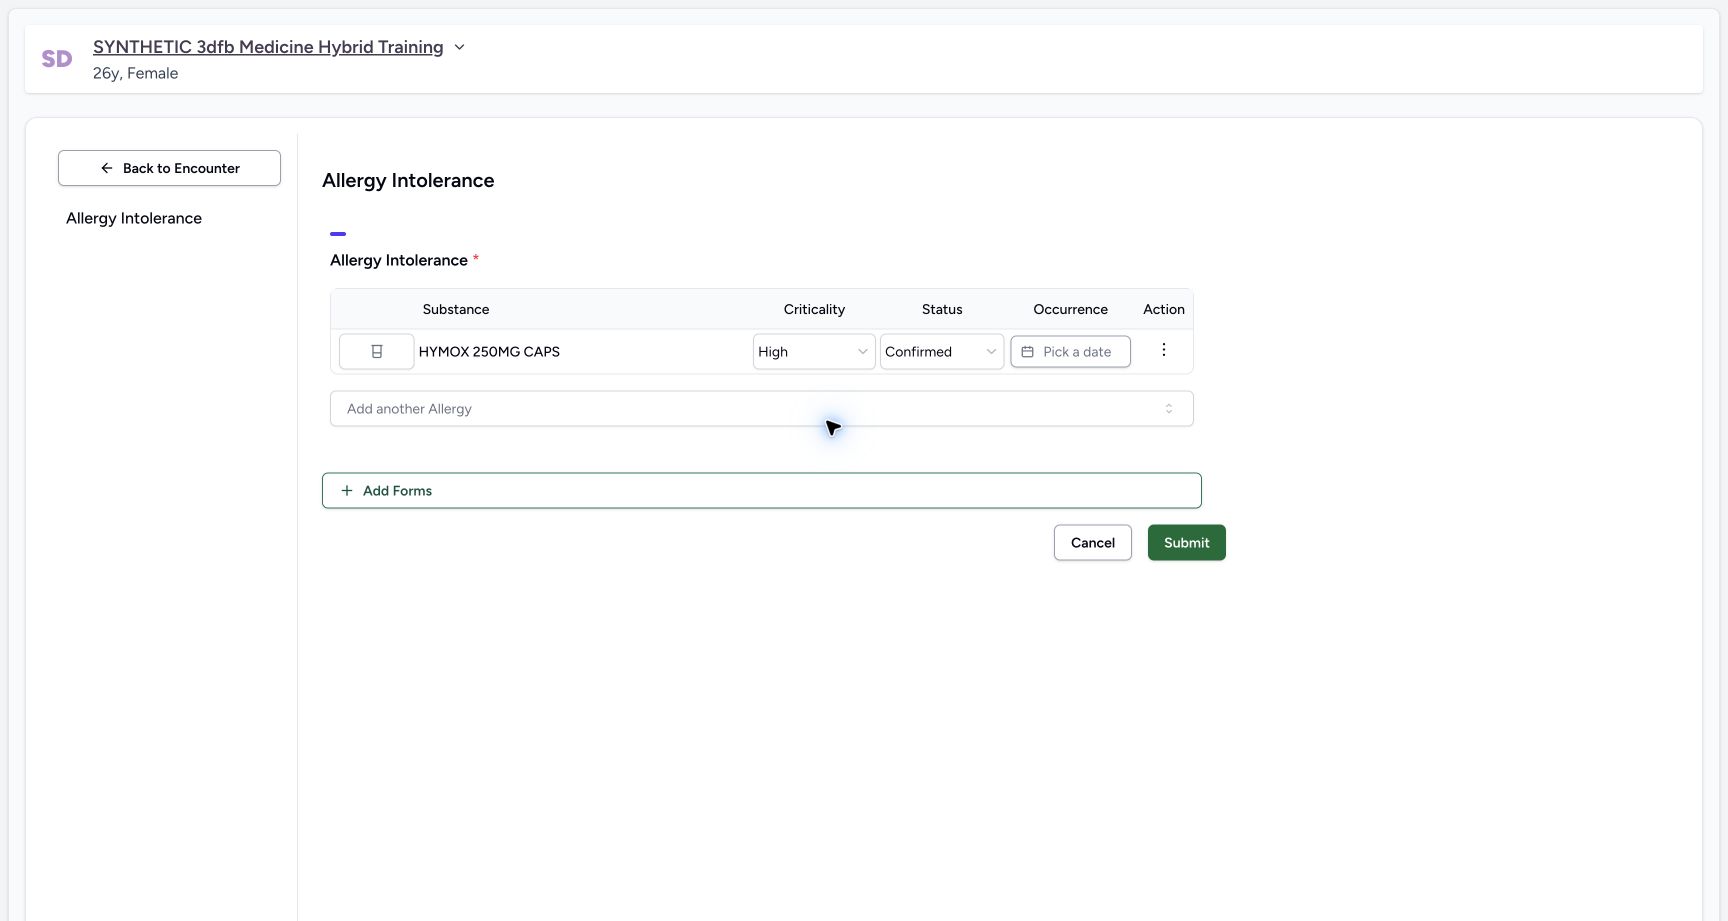Viewport: 1728px width, 921px height.
Task: Click the calendar icon in Pick a date
Action: pyautogui.click(x=1027, y=352)
